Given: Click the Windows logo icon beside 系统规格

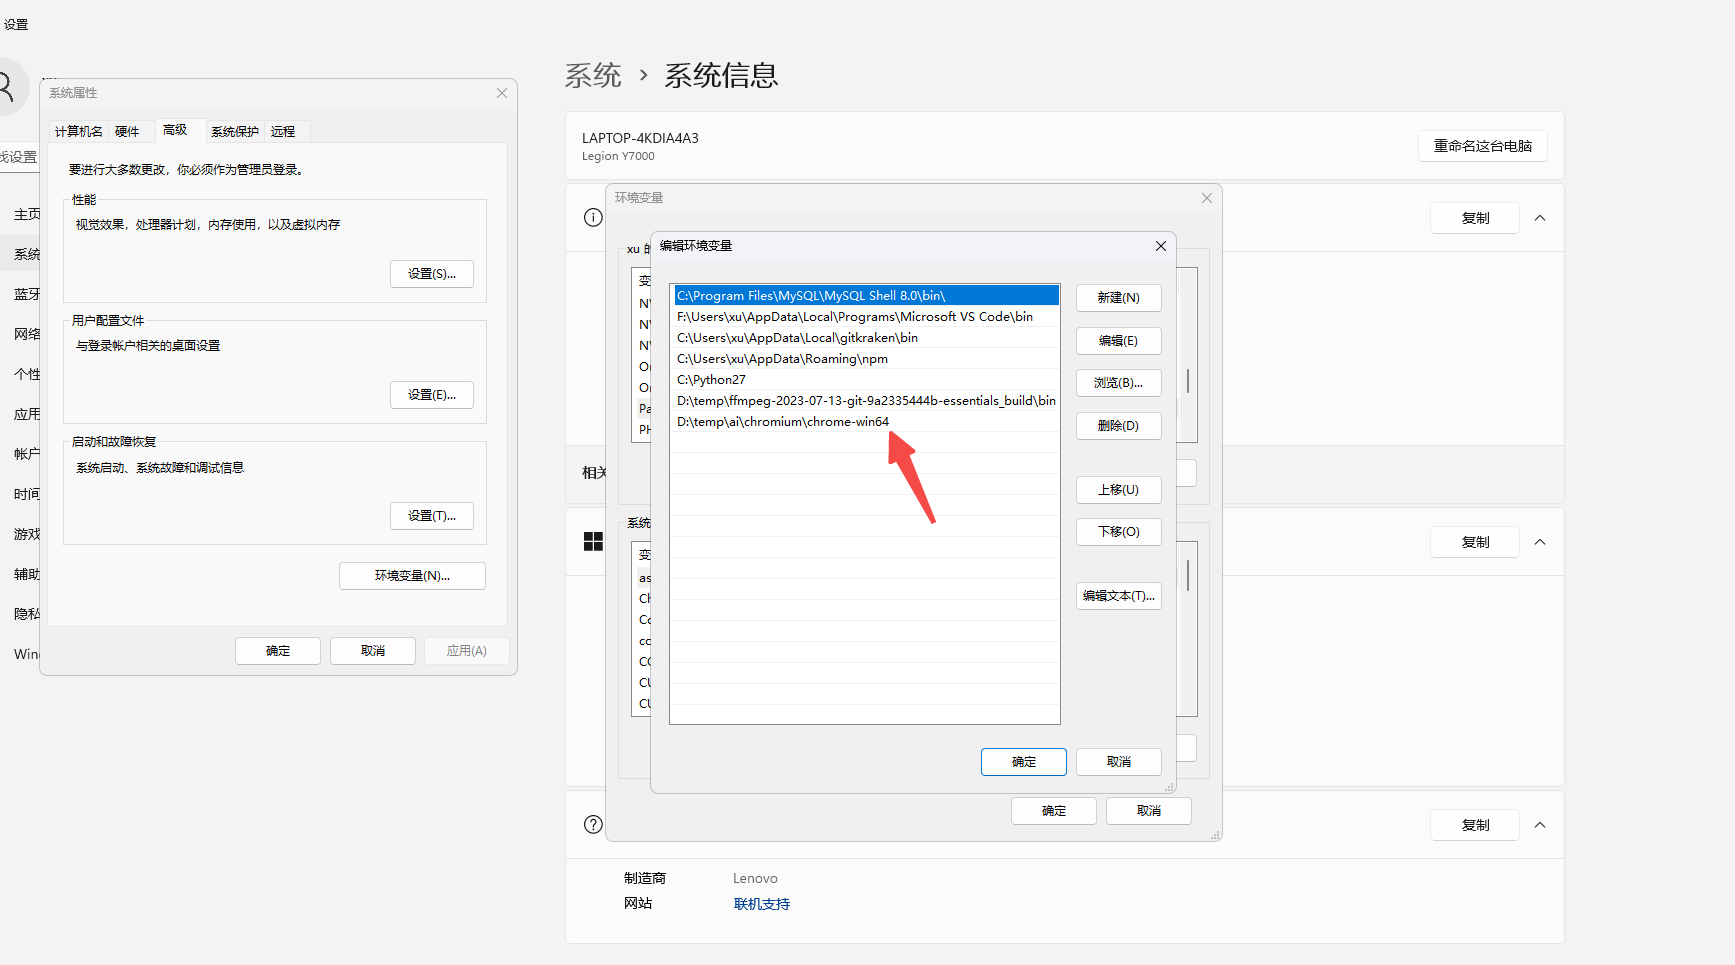Looking at the screenshot, I should (x=593, y=541).
